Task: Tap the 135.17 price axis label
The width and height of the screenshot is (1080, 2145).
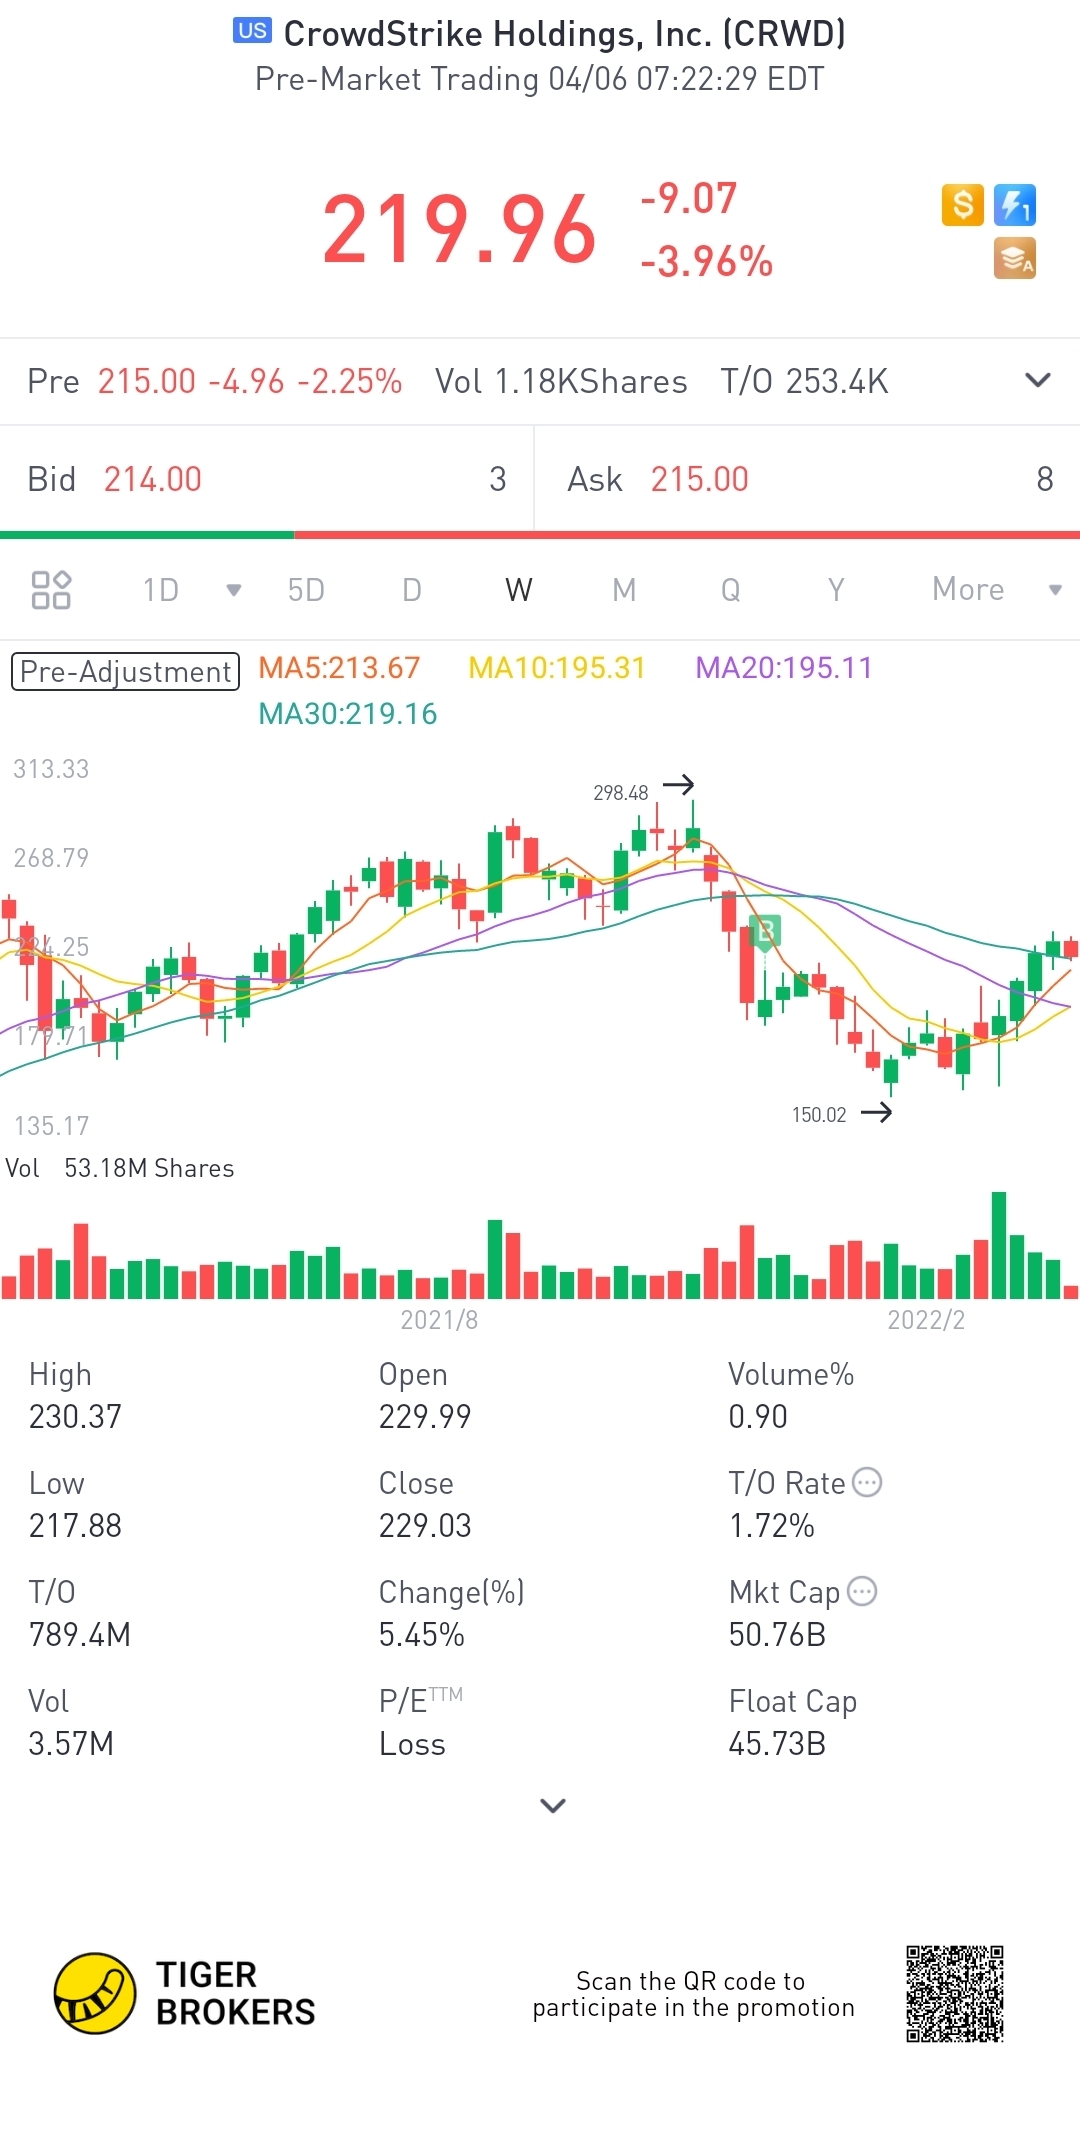Action: point(51,1126)
